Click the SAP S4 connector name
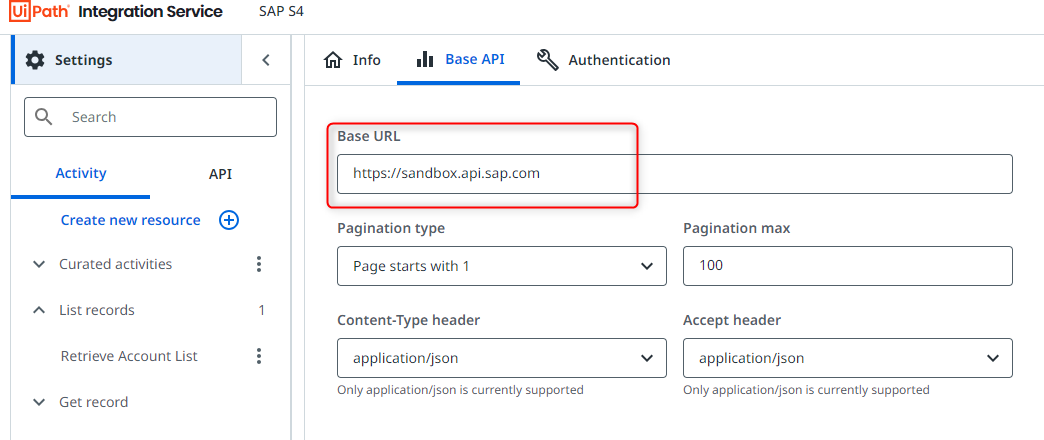The height and width of the screenshot is (440, 1044). pyautogui.click(x=281, y=11)
